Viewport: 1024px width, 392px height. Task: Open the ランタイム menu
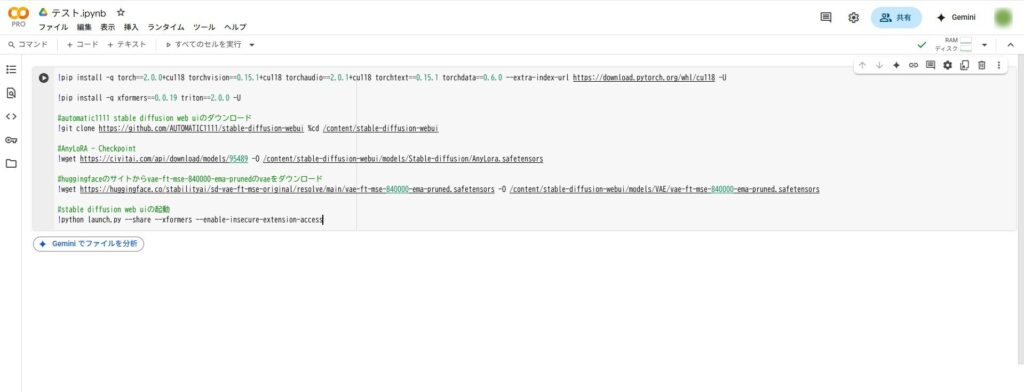[166, 27]
